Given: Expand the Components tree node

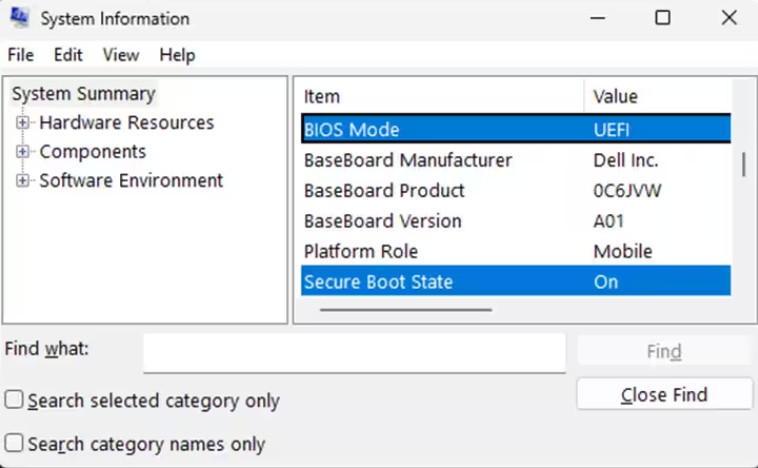Looking at the screenshot, I should pos(22,152).
